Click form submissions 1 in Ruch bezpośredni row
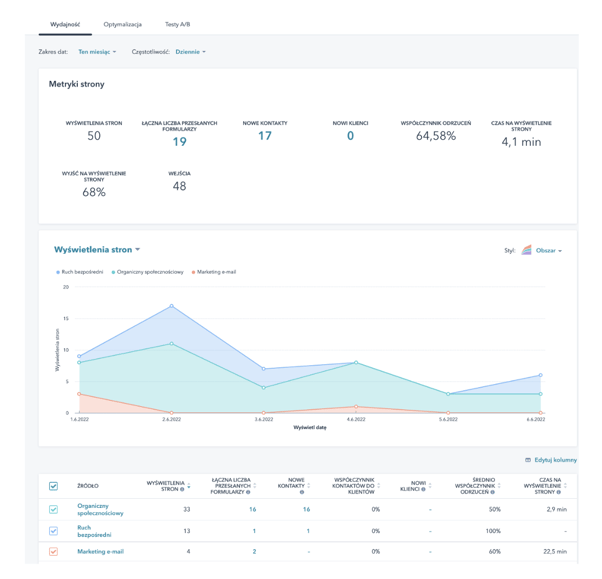The height and width of the screenshot is (579, 602). [x=254, y=531]
